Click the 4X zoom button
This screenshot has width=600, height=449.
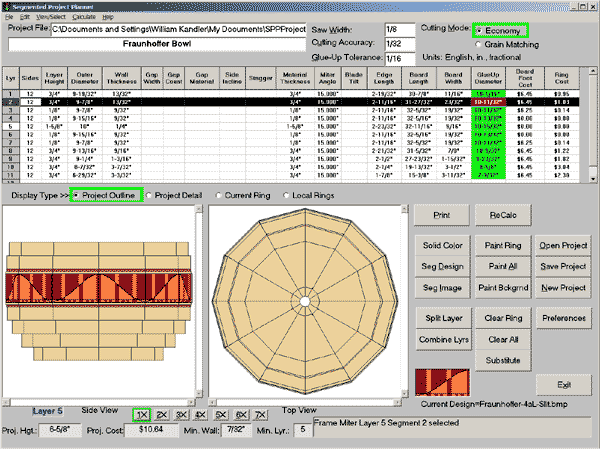tap(201, 414)
